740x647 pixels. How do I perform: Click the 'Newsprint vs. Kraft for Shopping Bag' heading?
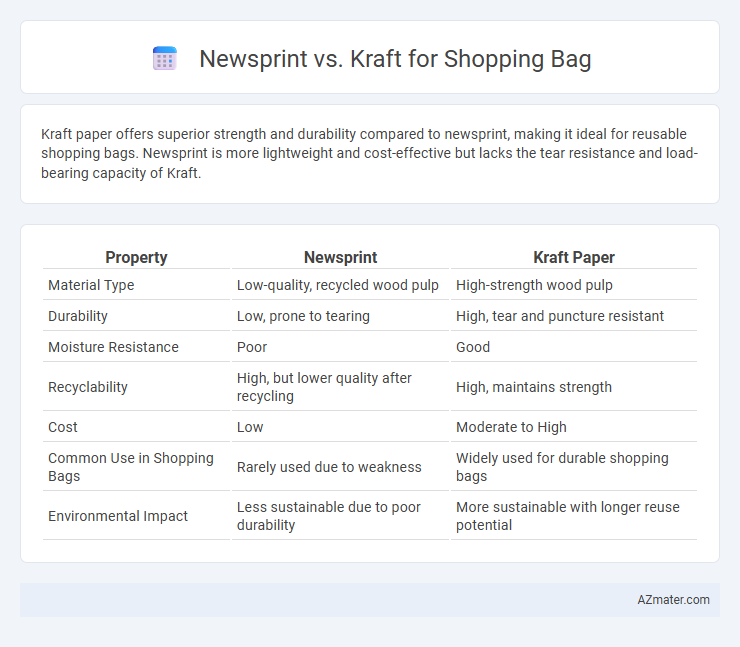pos(395,59)
